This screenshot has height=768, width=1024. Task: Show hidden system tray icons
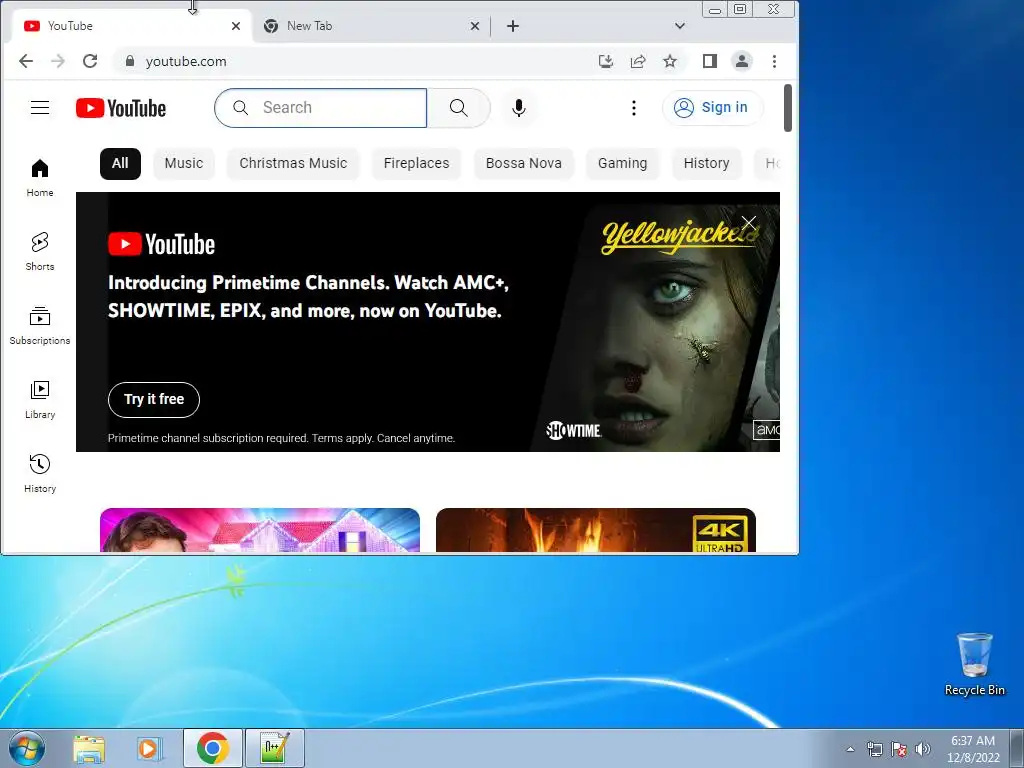(850, 749)
